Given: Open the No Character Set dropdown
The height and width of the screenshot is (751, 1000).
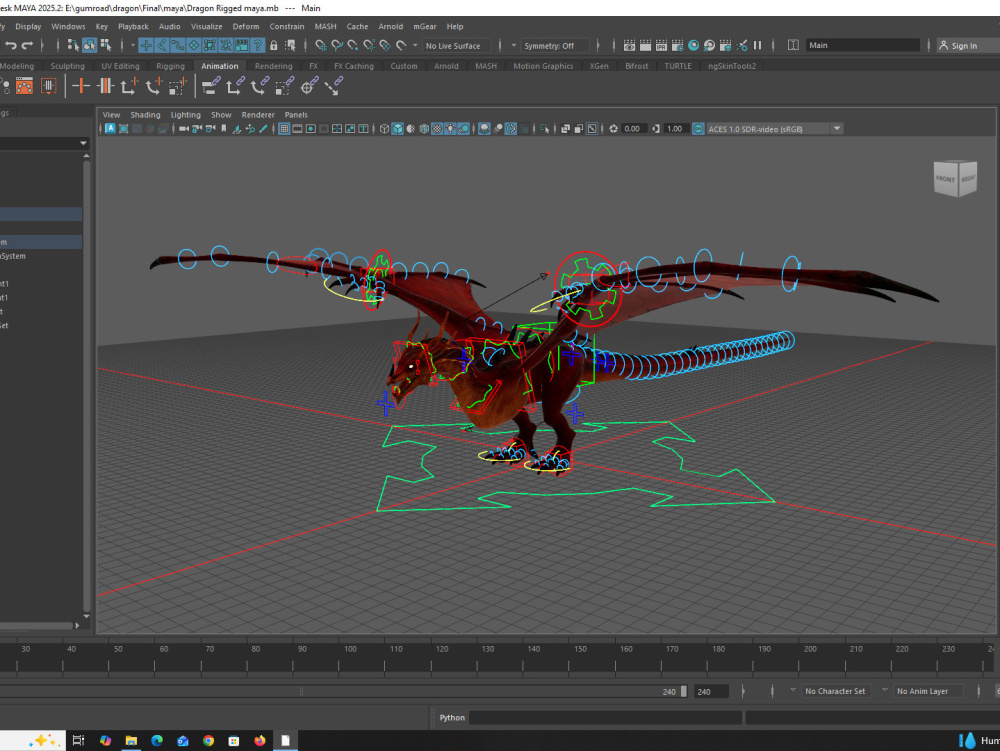Looking at the screenshot, I should point(835,691).
